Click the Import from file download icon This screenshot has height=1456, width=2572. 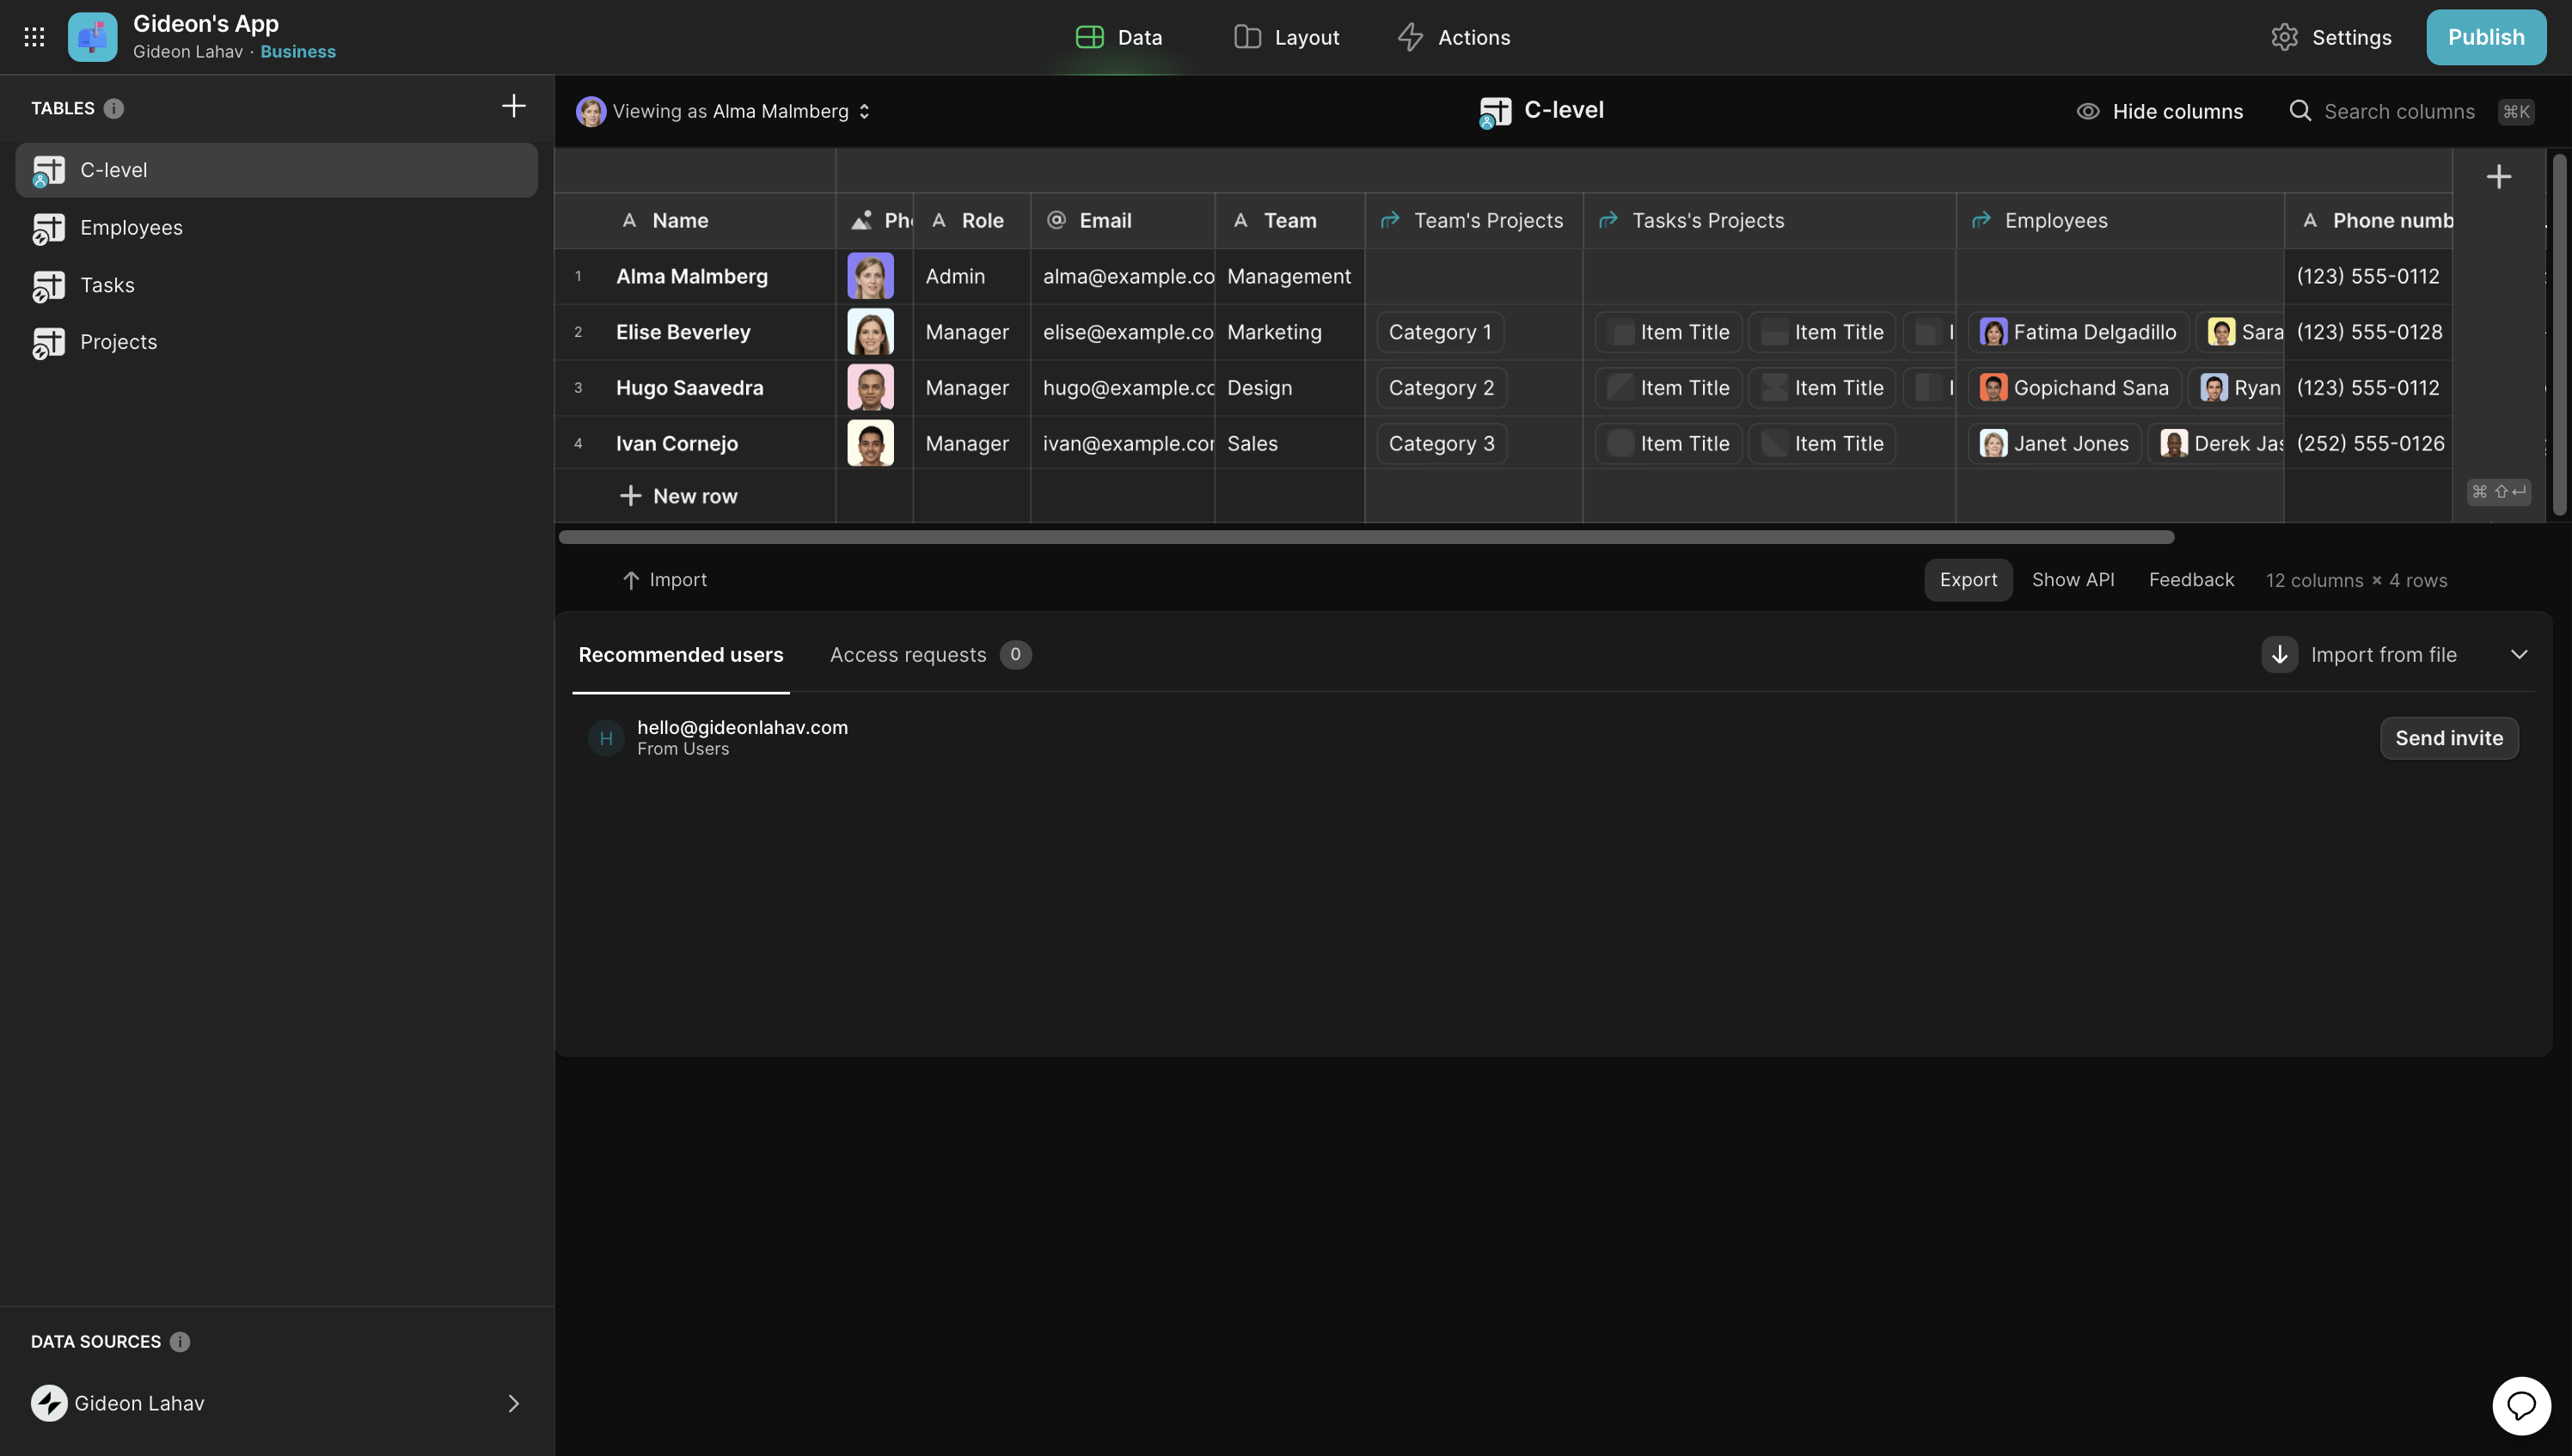coord(2279,654)
